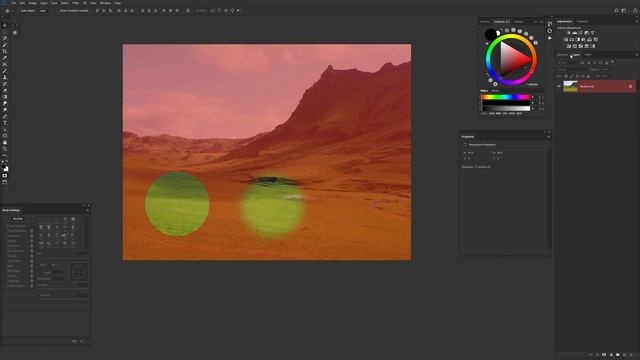This screenshot has width=640, height=360.
Task: Open the Properties panel menu
Action: pyautogui.click(x=549, y=137)
